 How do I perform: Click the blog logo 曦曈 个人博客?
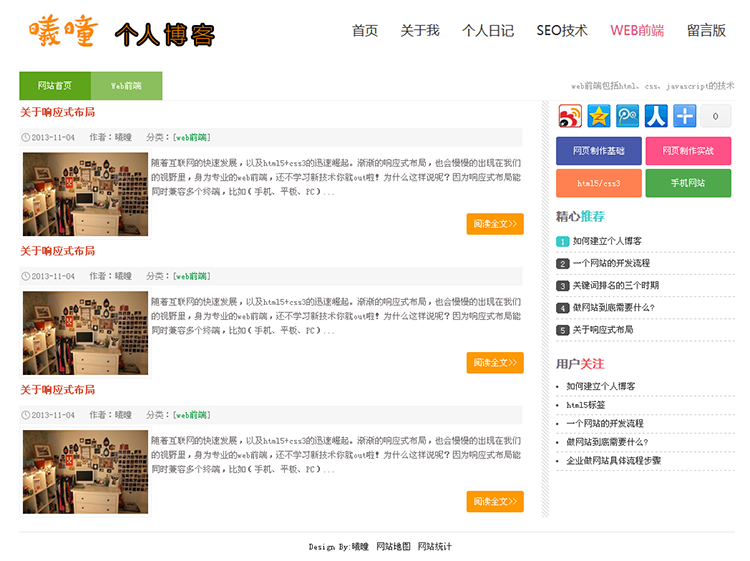click(121, 32)
